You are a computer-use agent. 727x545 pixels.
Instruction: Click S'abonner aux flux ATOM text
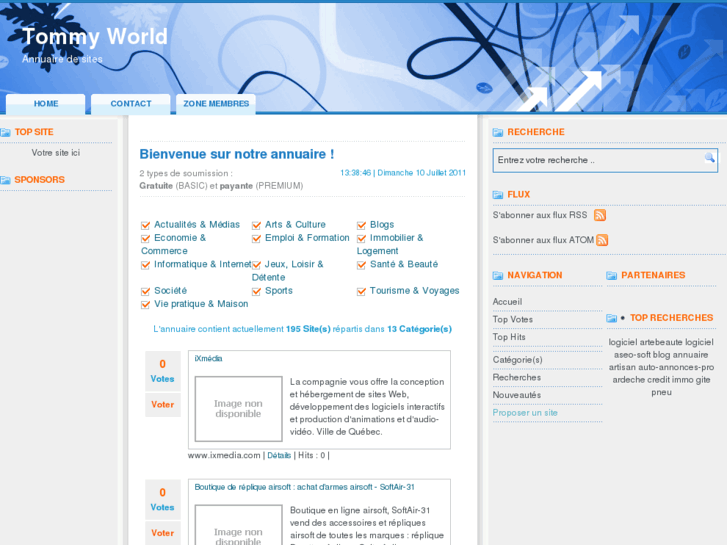click(x=543, y=240)
